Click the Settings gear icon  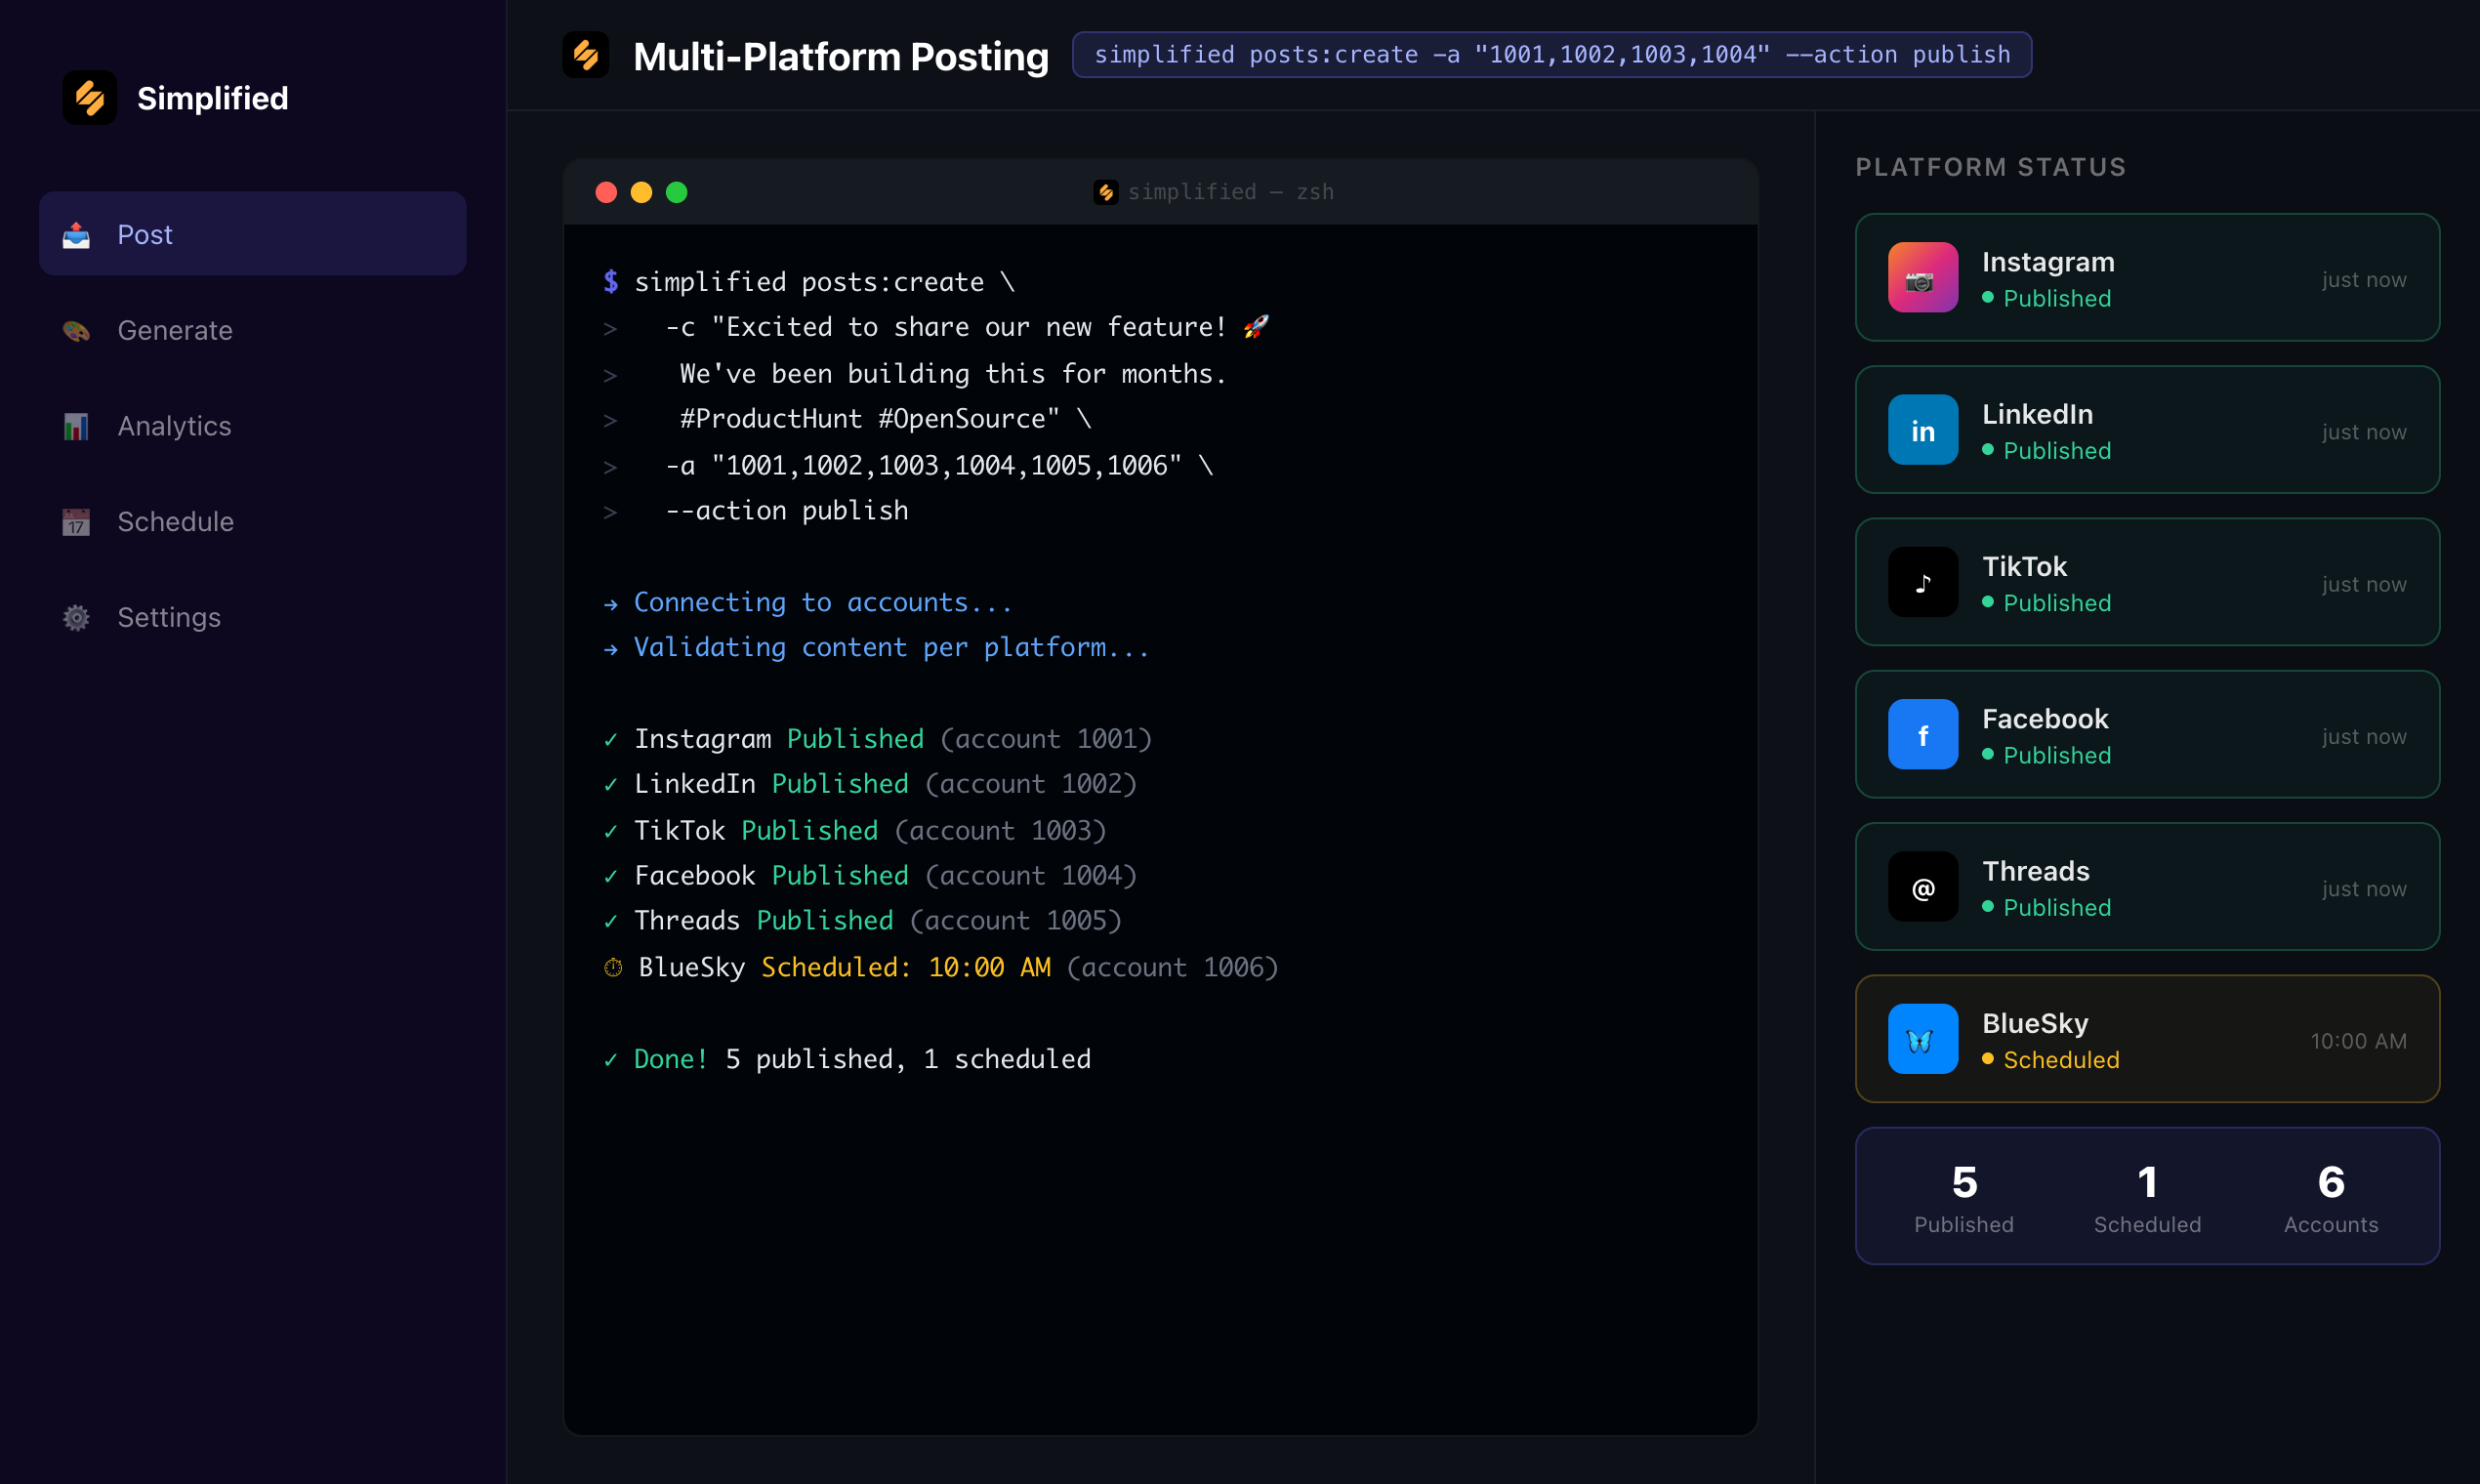(x=75, y=617)
